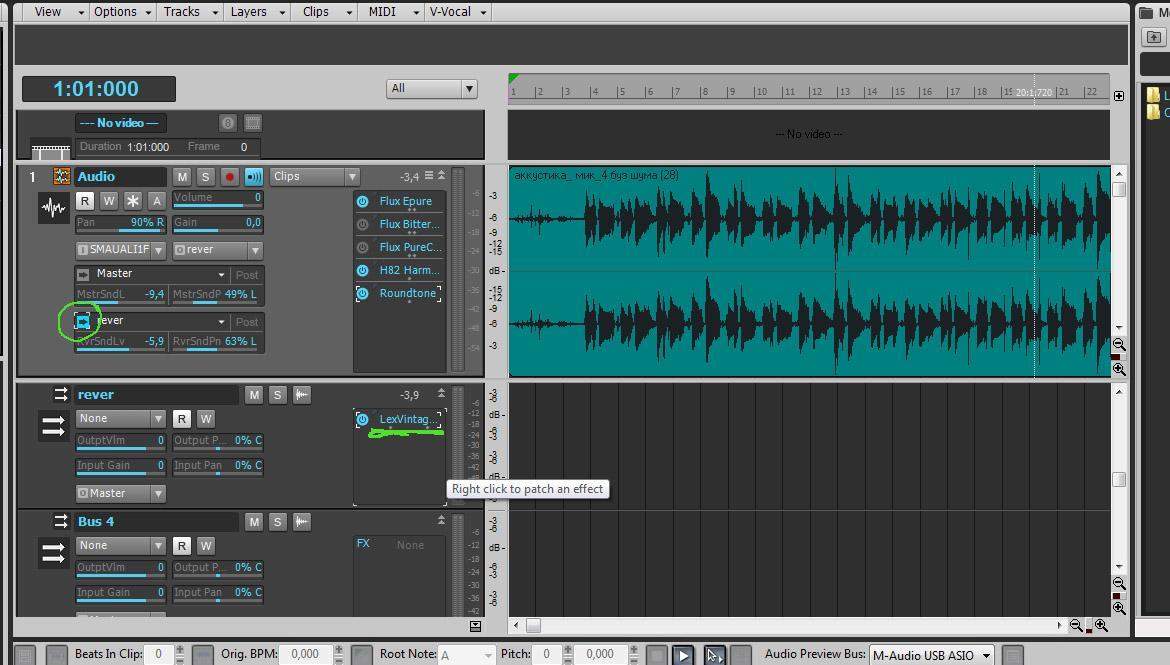Open the V-Vocal menu

tap(458, 12)
